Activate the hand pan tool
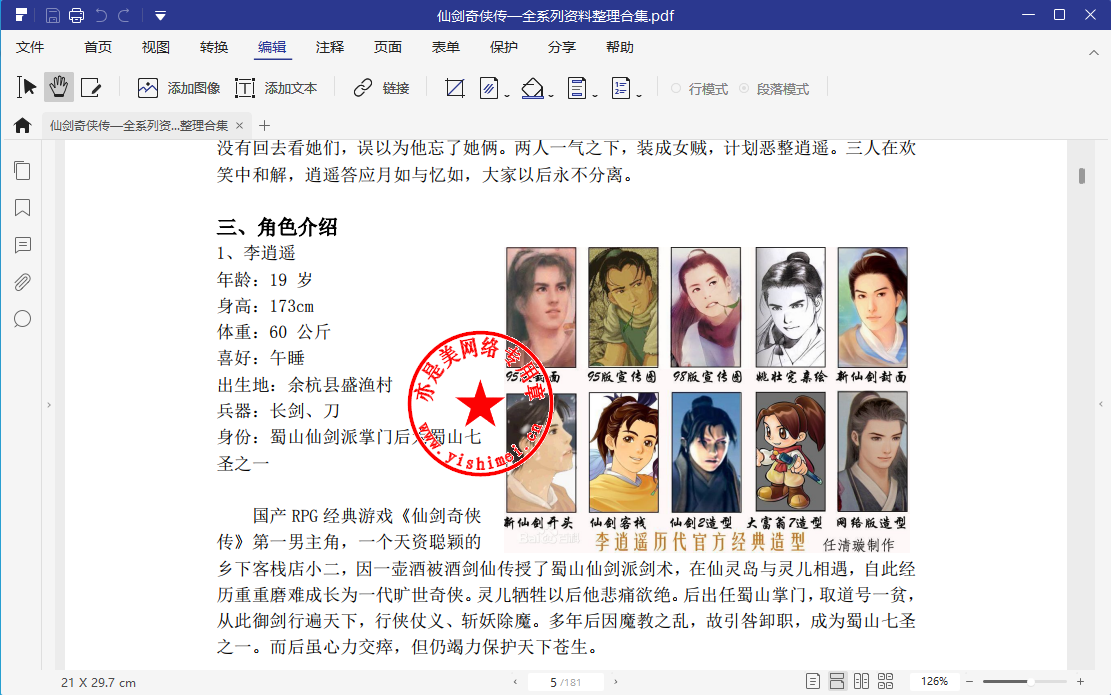Viewport: 1111px width, 695px height. (x=59, y=87)
